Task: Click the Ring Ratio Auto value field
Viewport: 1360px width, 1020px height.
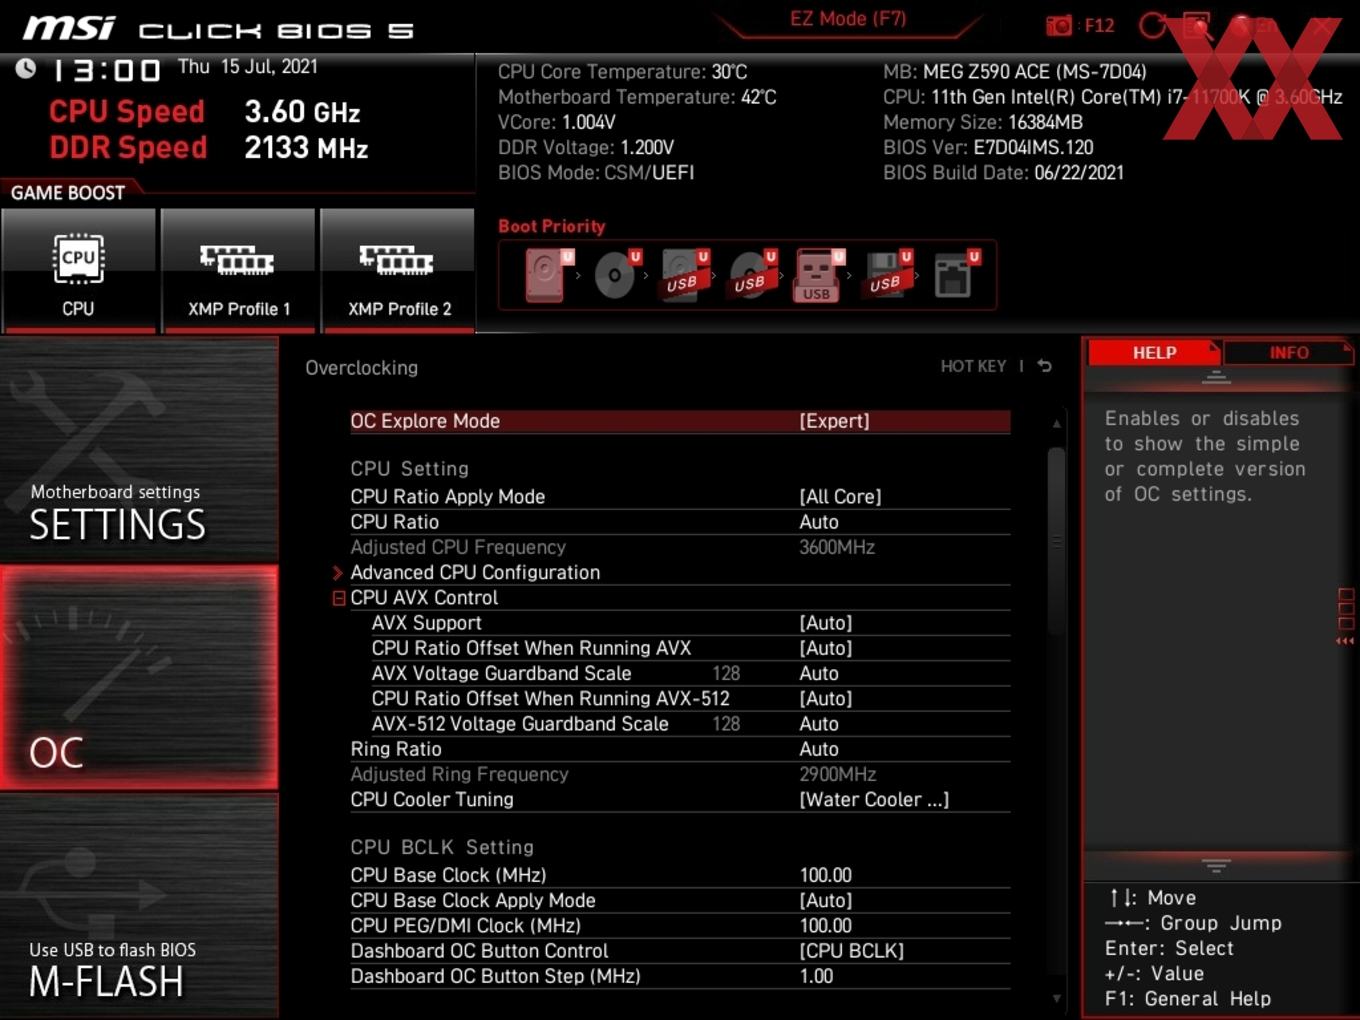Action: point(819,749)
